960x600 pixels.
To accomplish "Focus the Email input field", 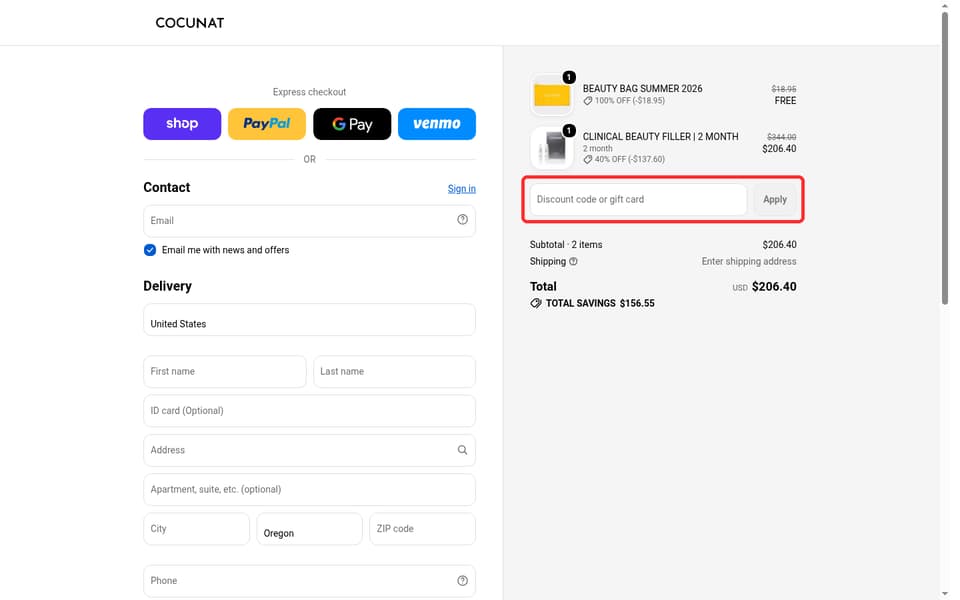I will pos(309,220).
